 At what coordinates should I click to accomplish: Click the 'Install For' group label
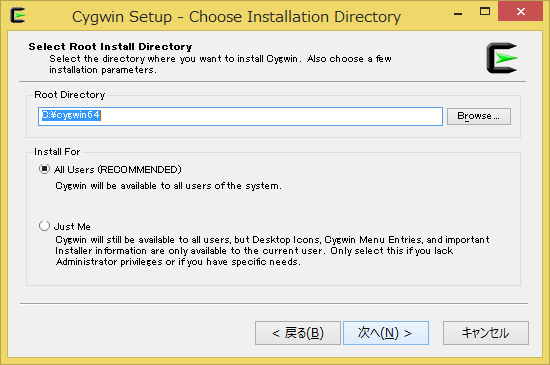(57, 151)
